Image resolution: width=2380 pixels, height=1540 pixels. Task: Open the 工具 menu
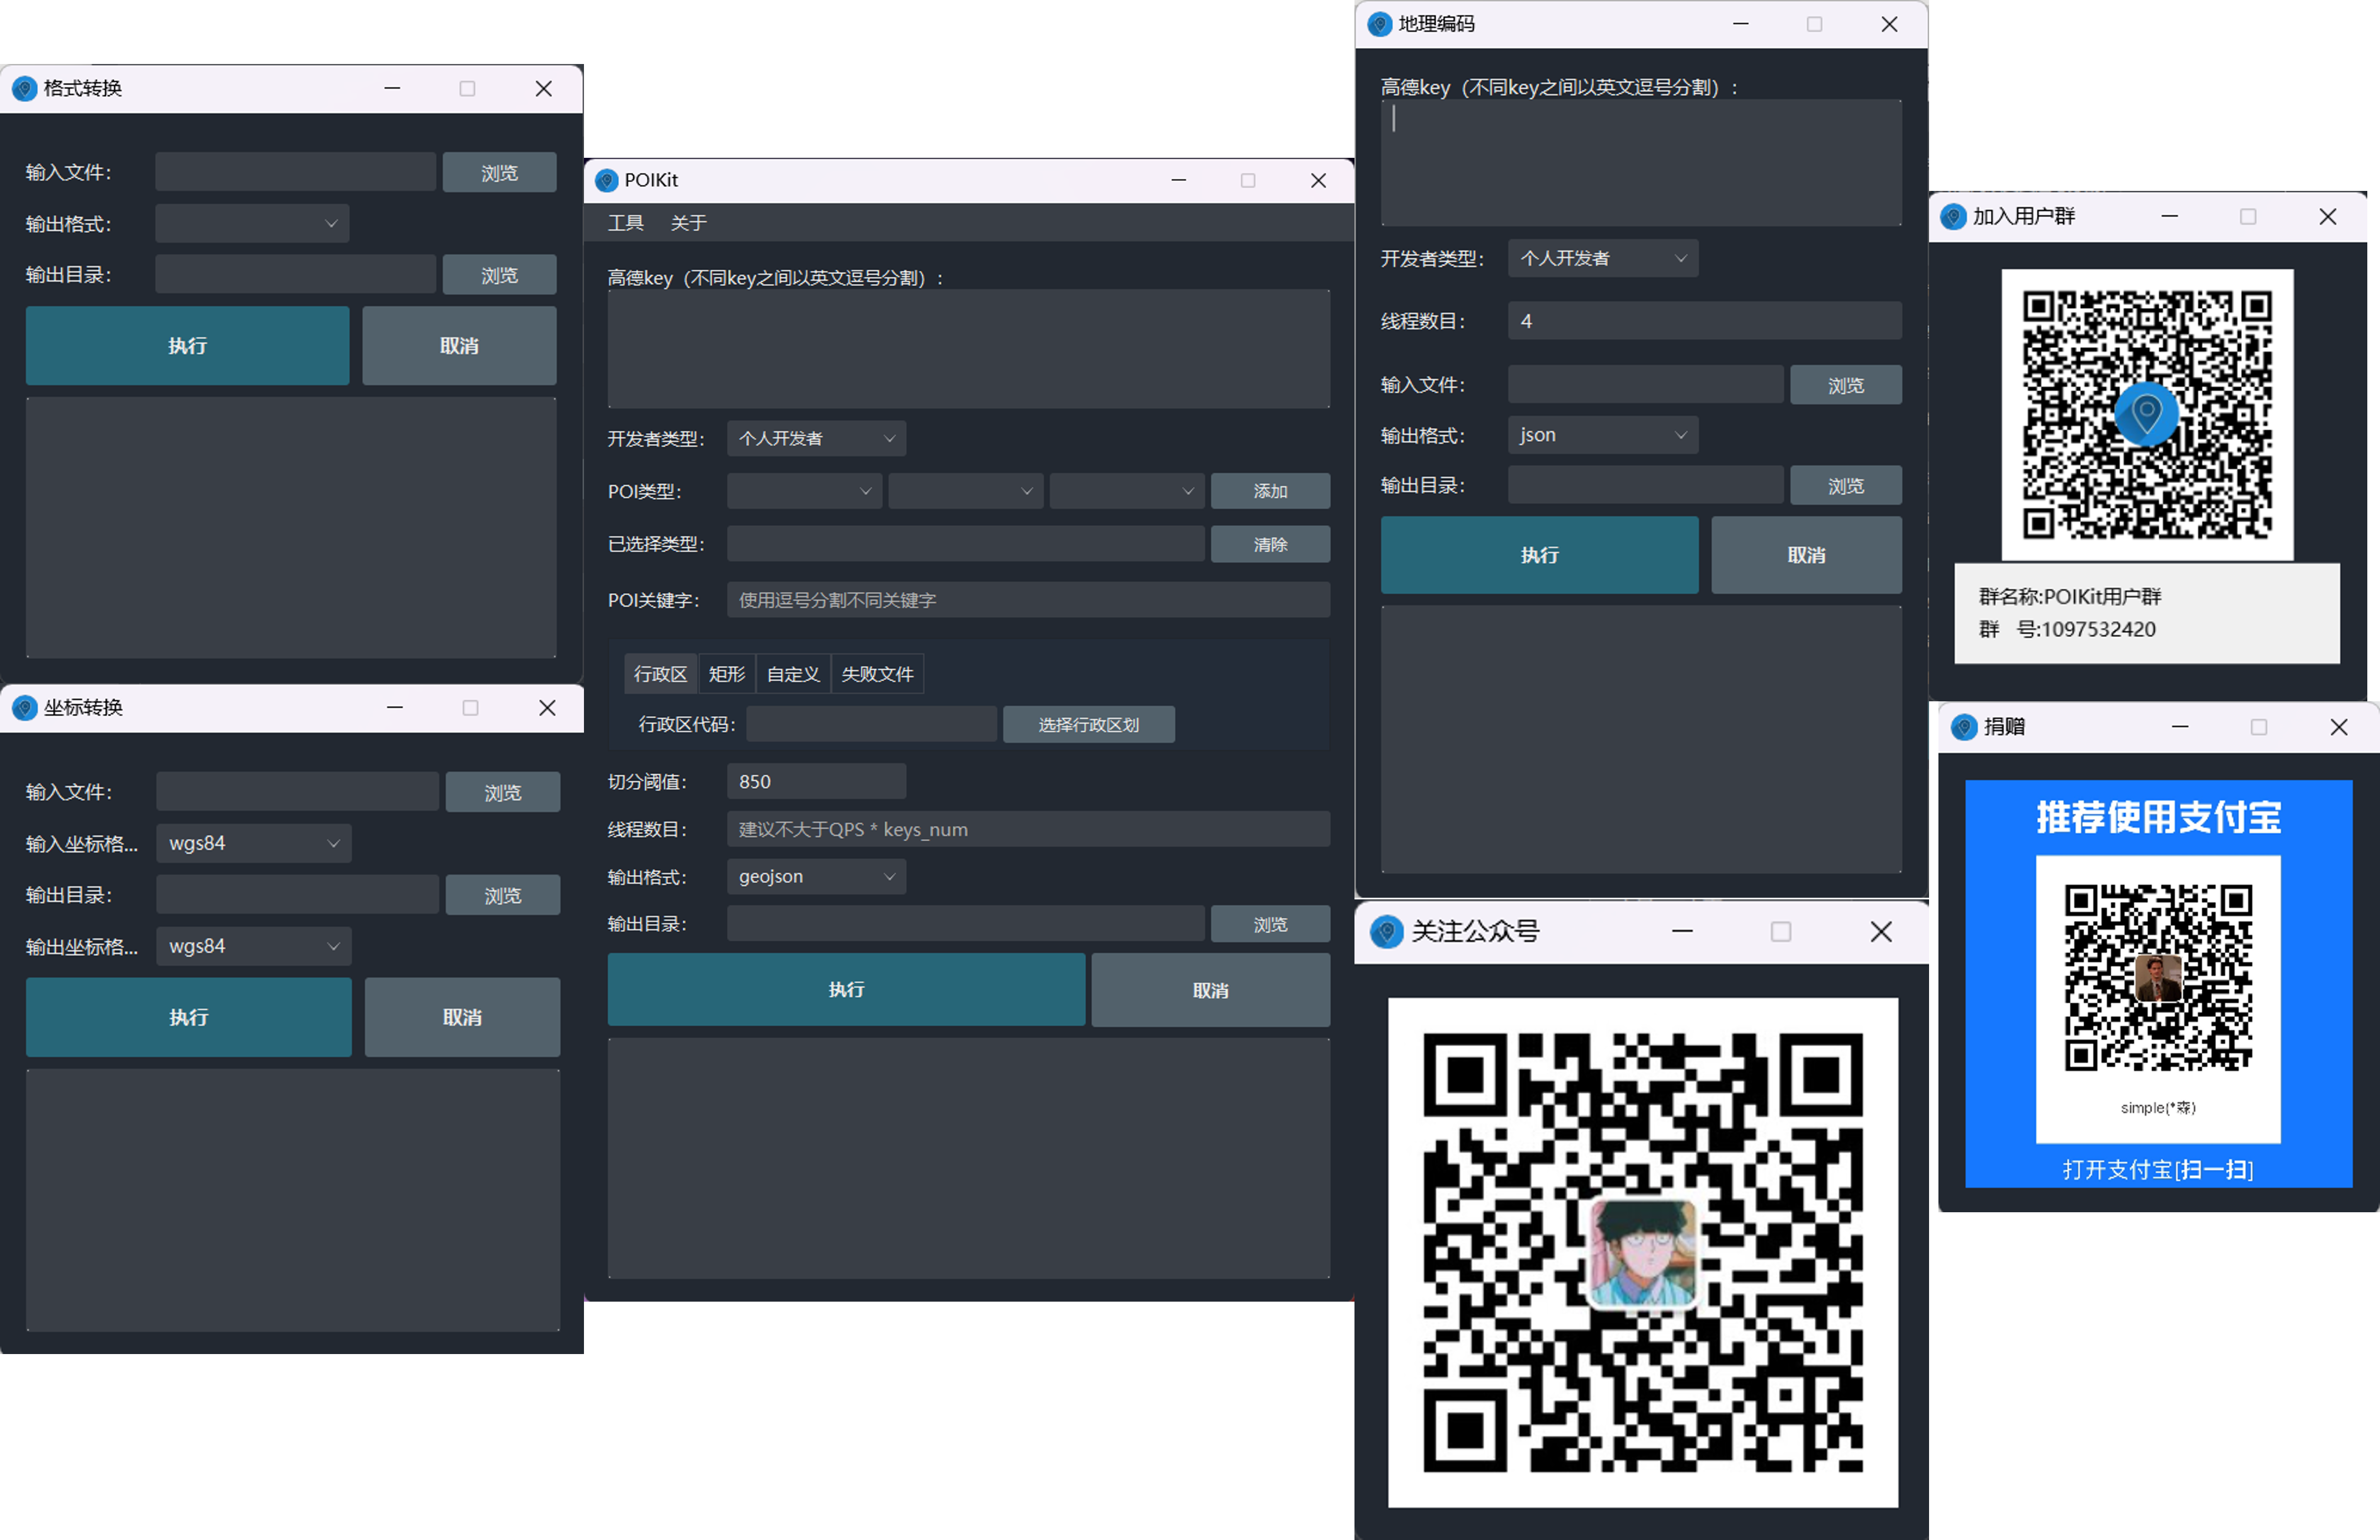[625, 223]
